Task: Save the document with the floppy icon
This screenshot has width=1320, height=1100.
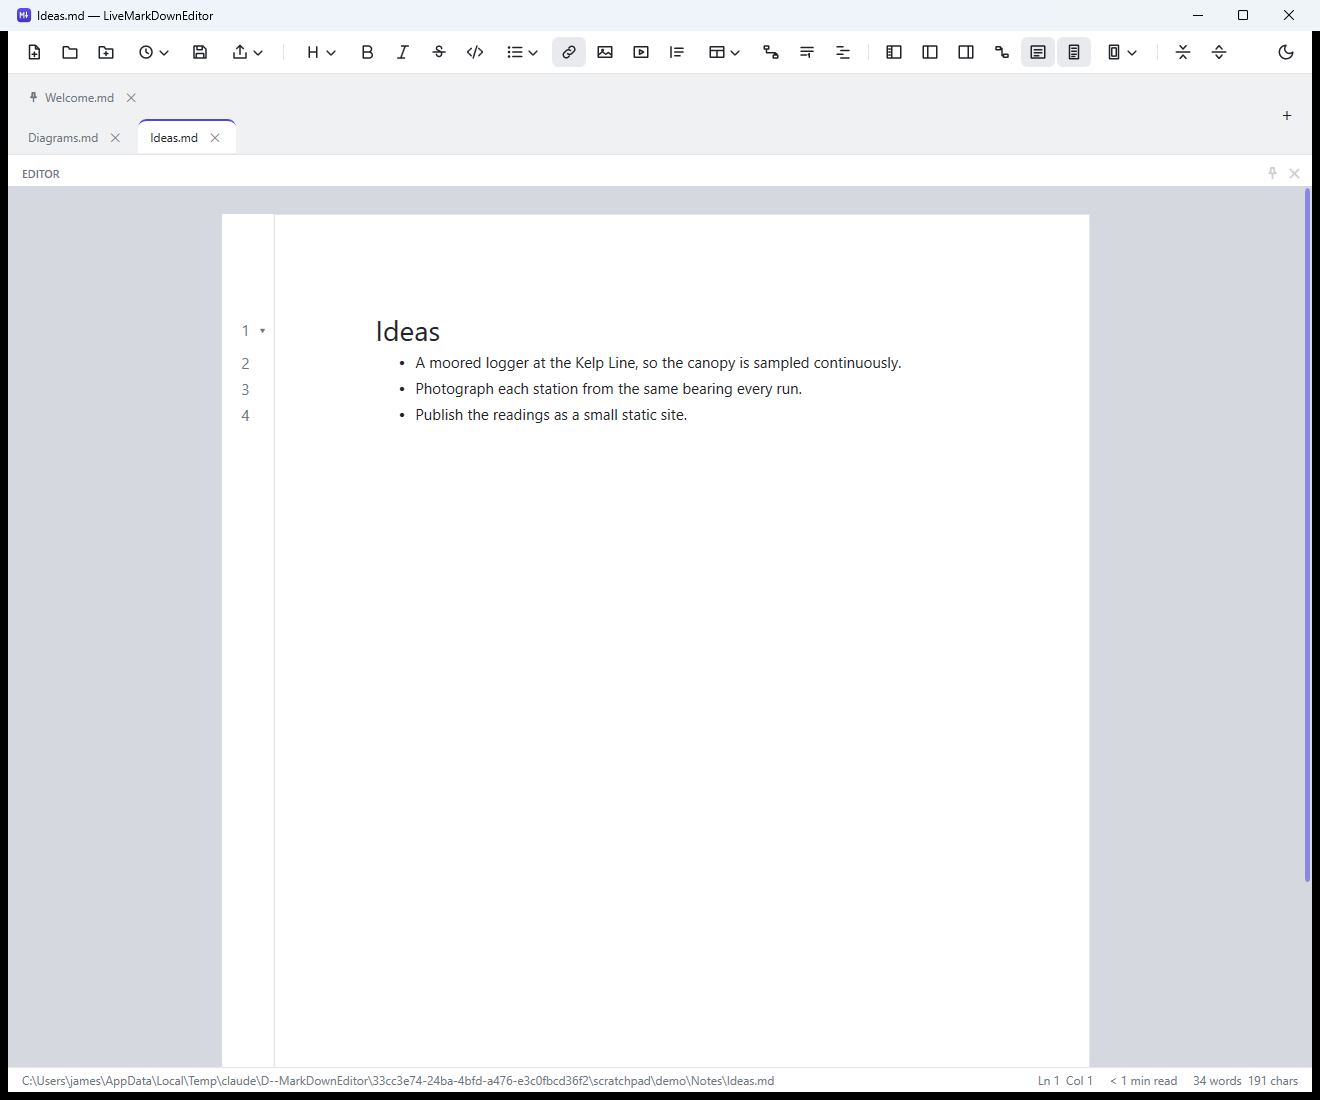Action: [200, 52]
